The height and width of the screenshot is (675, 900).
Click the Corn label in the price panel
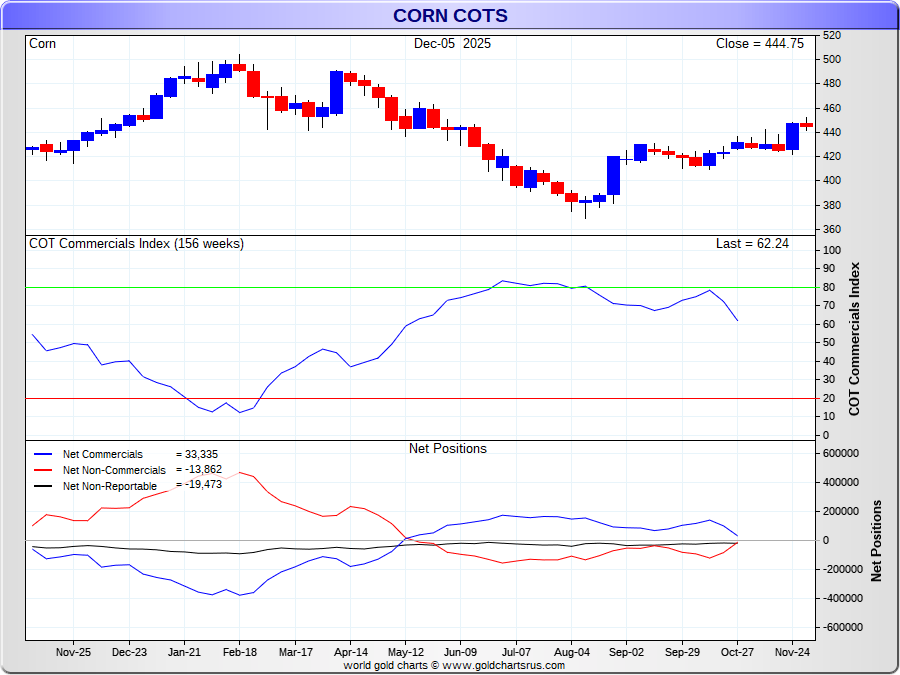(43, 44)
